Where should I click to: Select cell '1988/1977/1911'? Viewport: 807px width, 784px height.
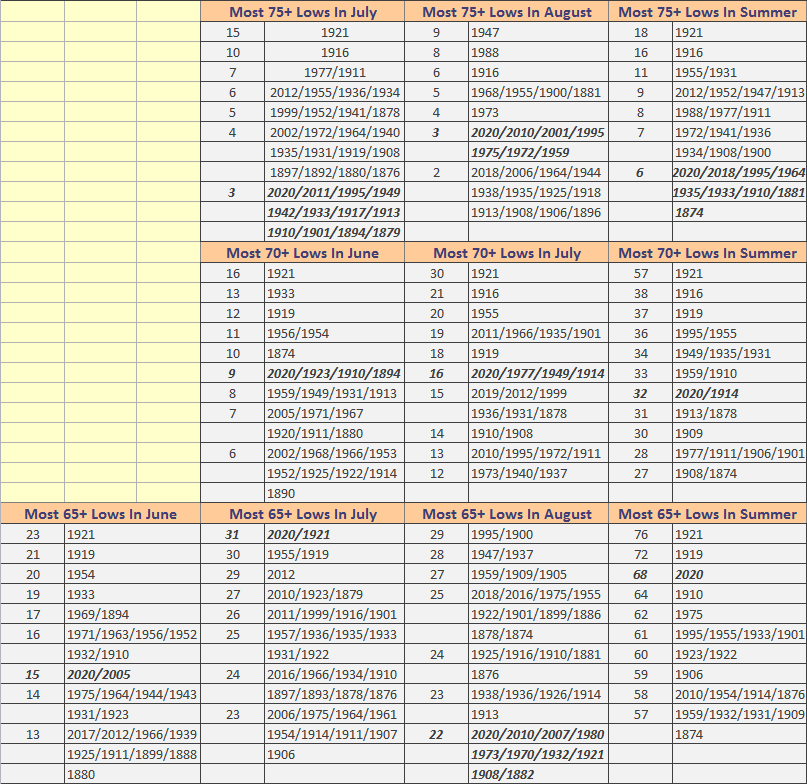[x=740, y=113]
